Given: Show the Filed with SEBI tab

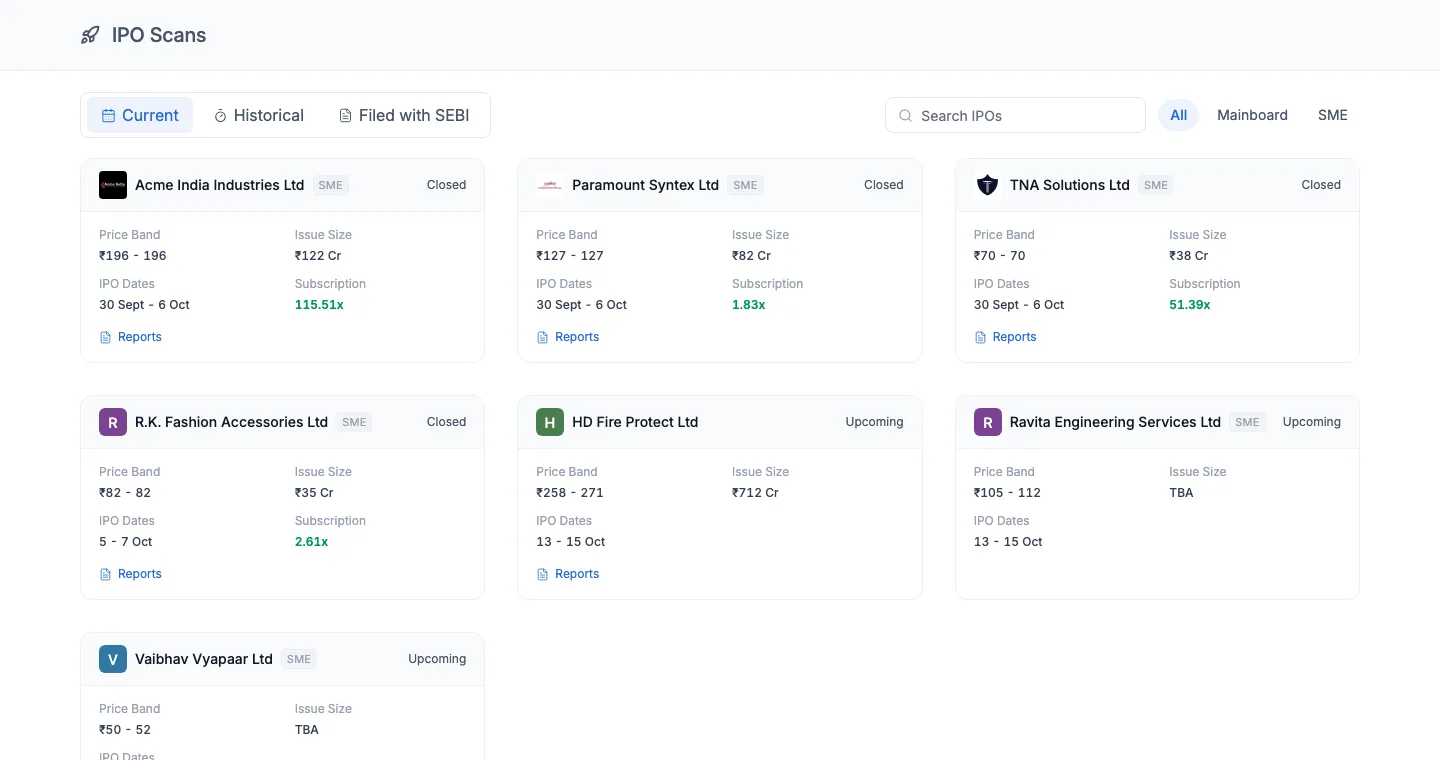Looking at the screenshot, I should click(404, 115).
